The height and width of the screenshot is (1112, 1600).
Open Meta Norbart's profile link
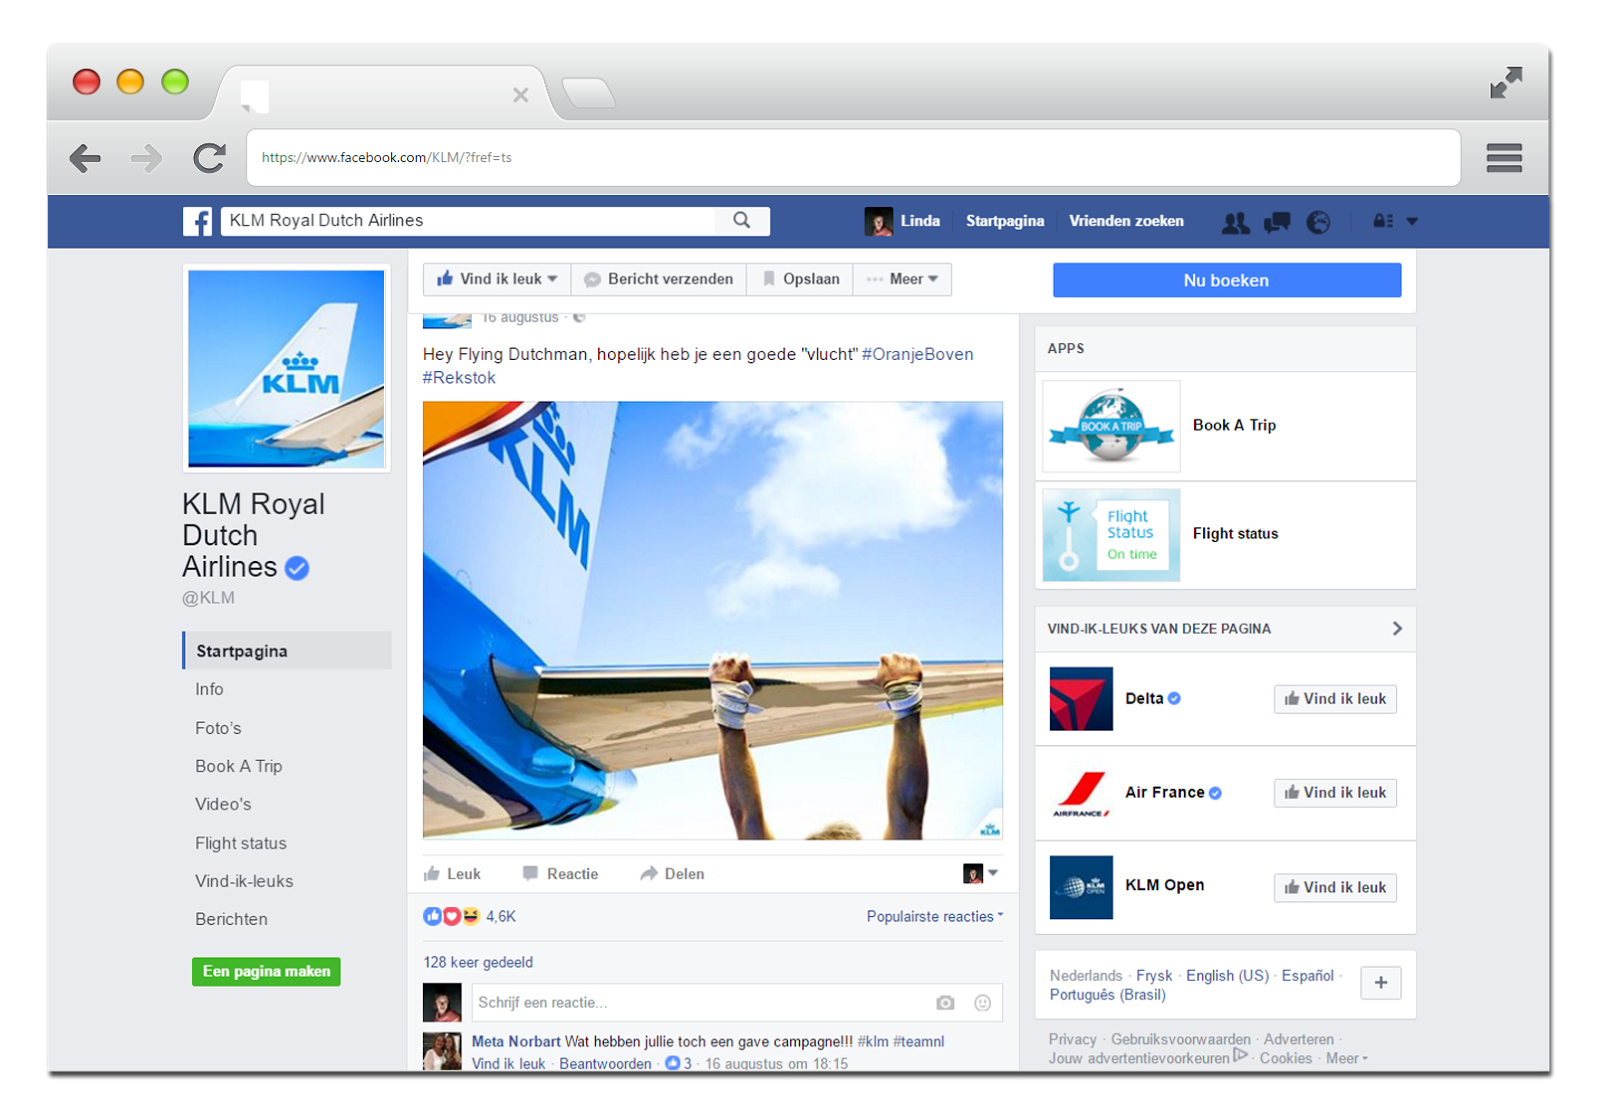516,1041
